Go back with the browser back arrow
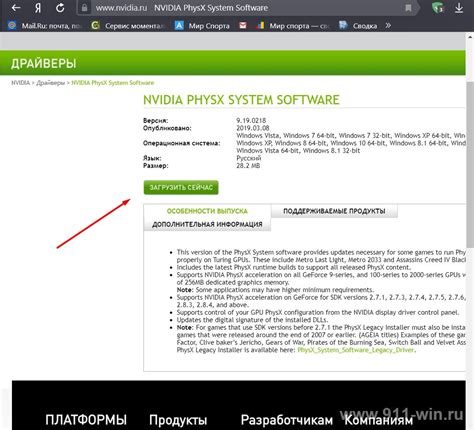Screen dimensions: 474x430 click(16, 8)
